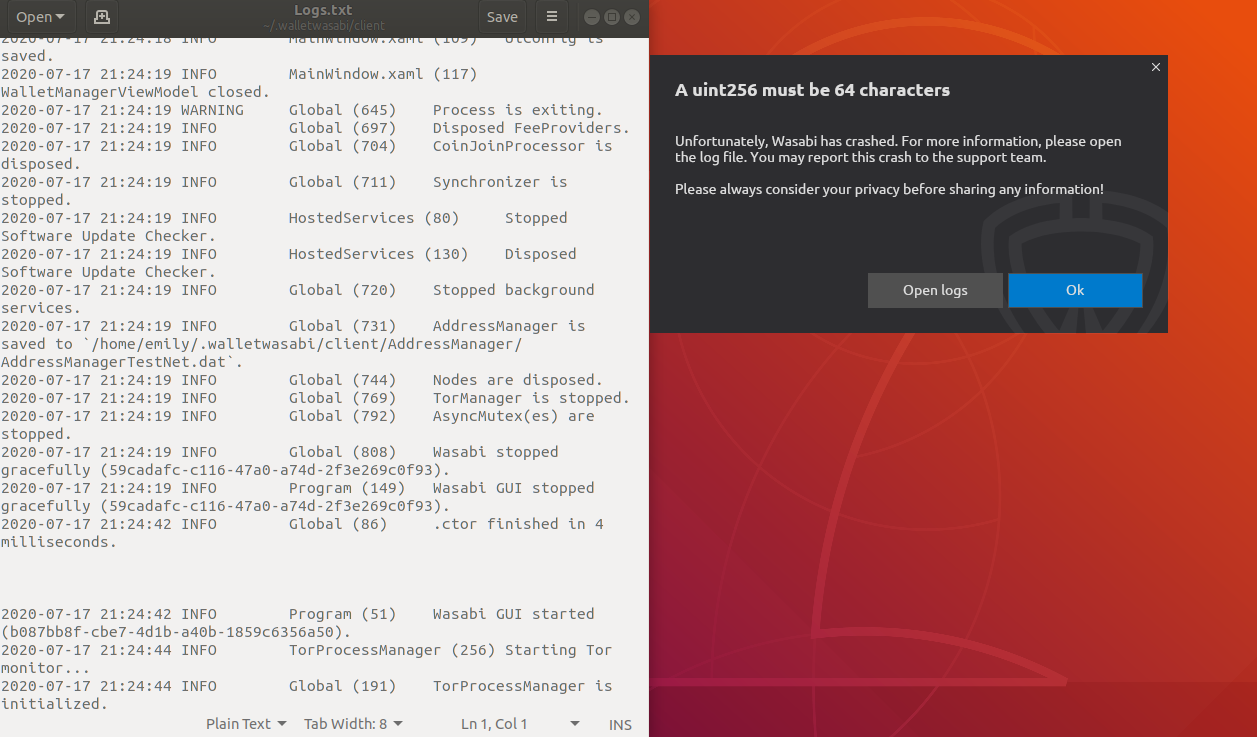This screenshot has width=1257, height=737.
Task: Maximize the gedit window
Action: coord(612,17)
